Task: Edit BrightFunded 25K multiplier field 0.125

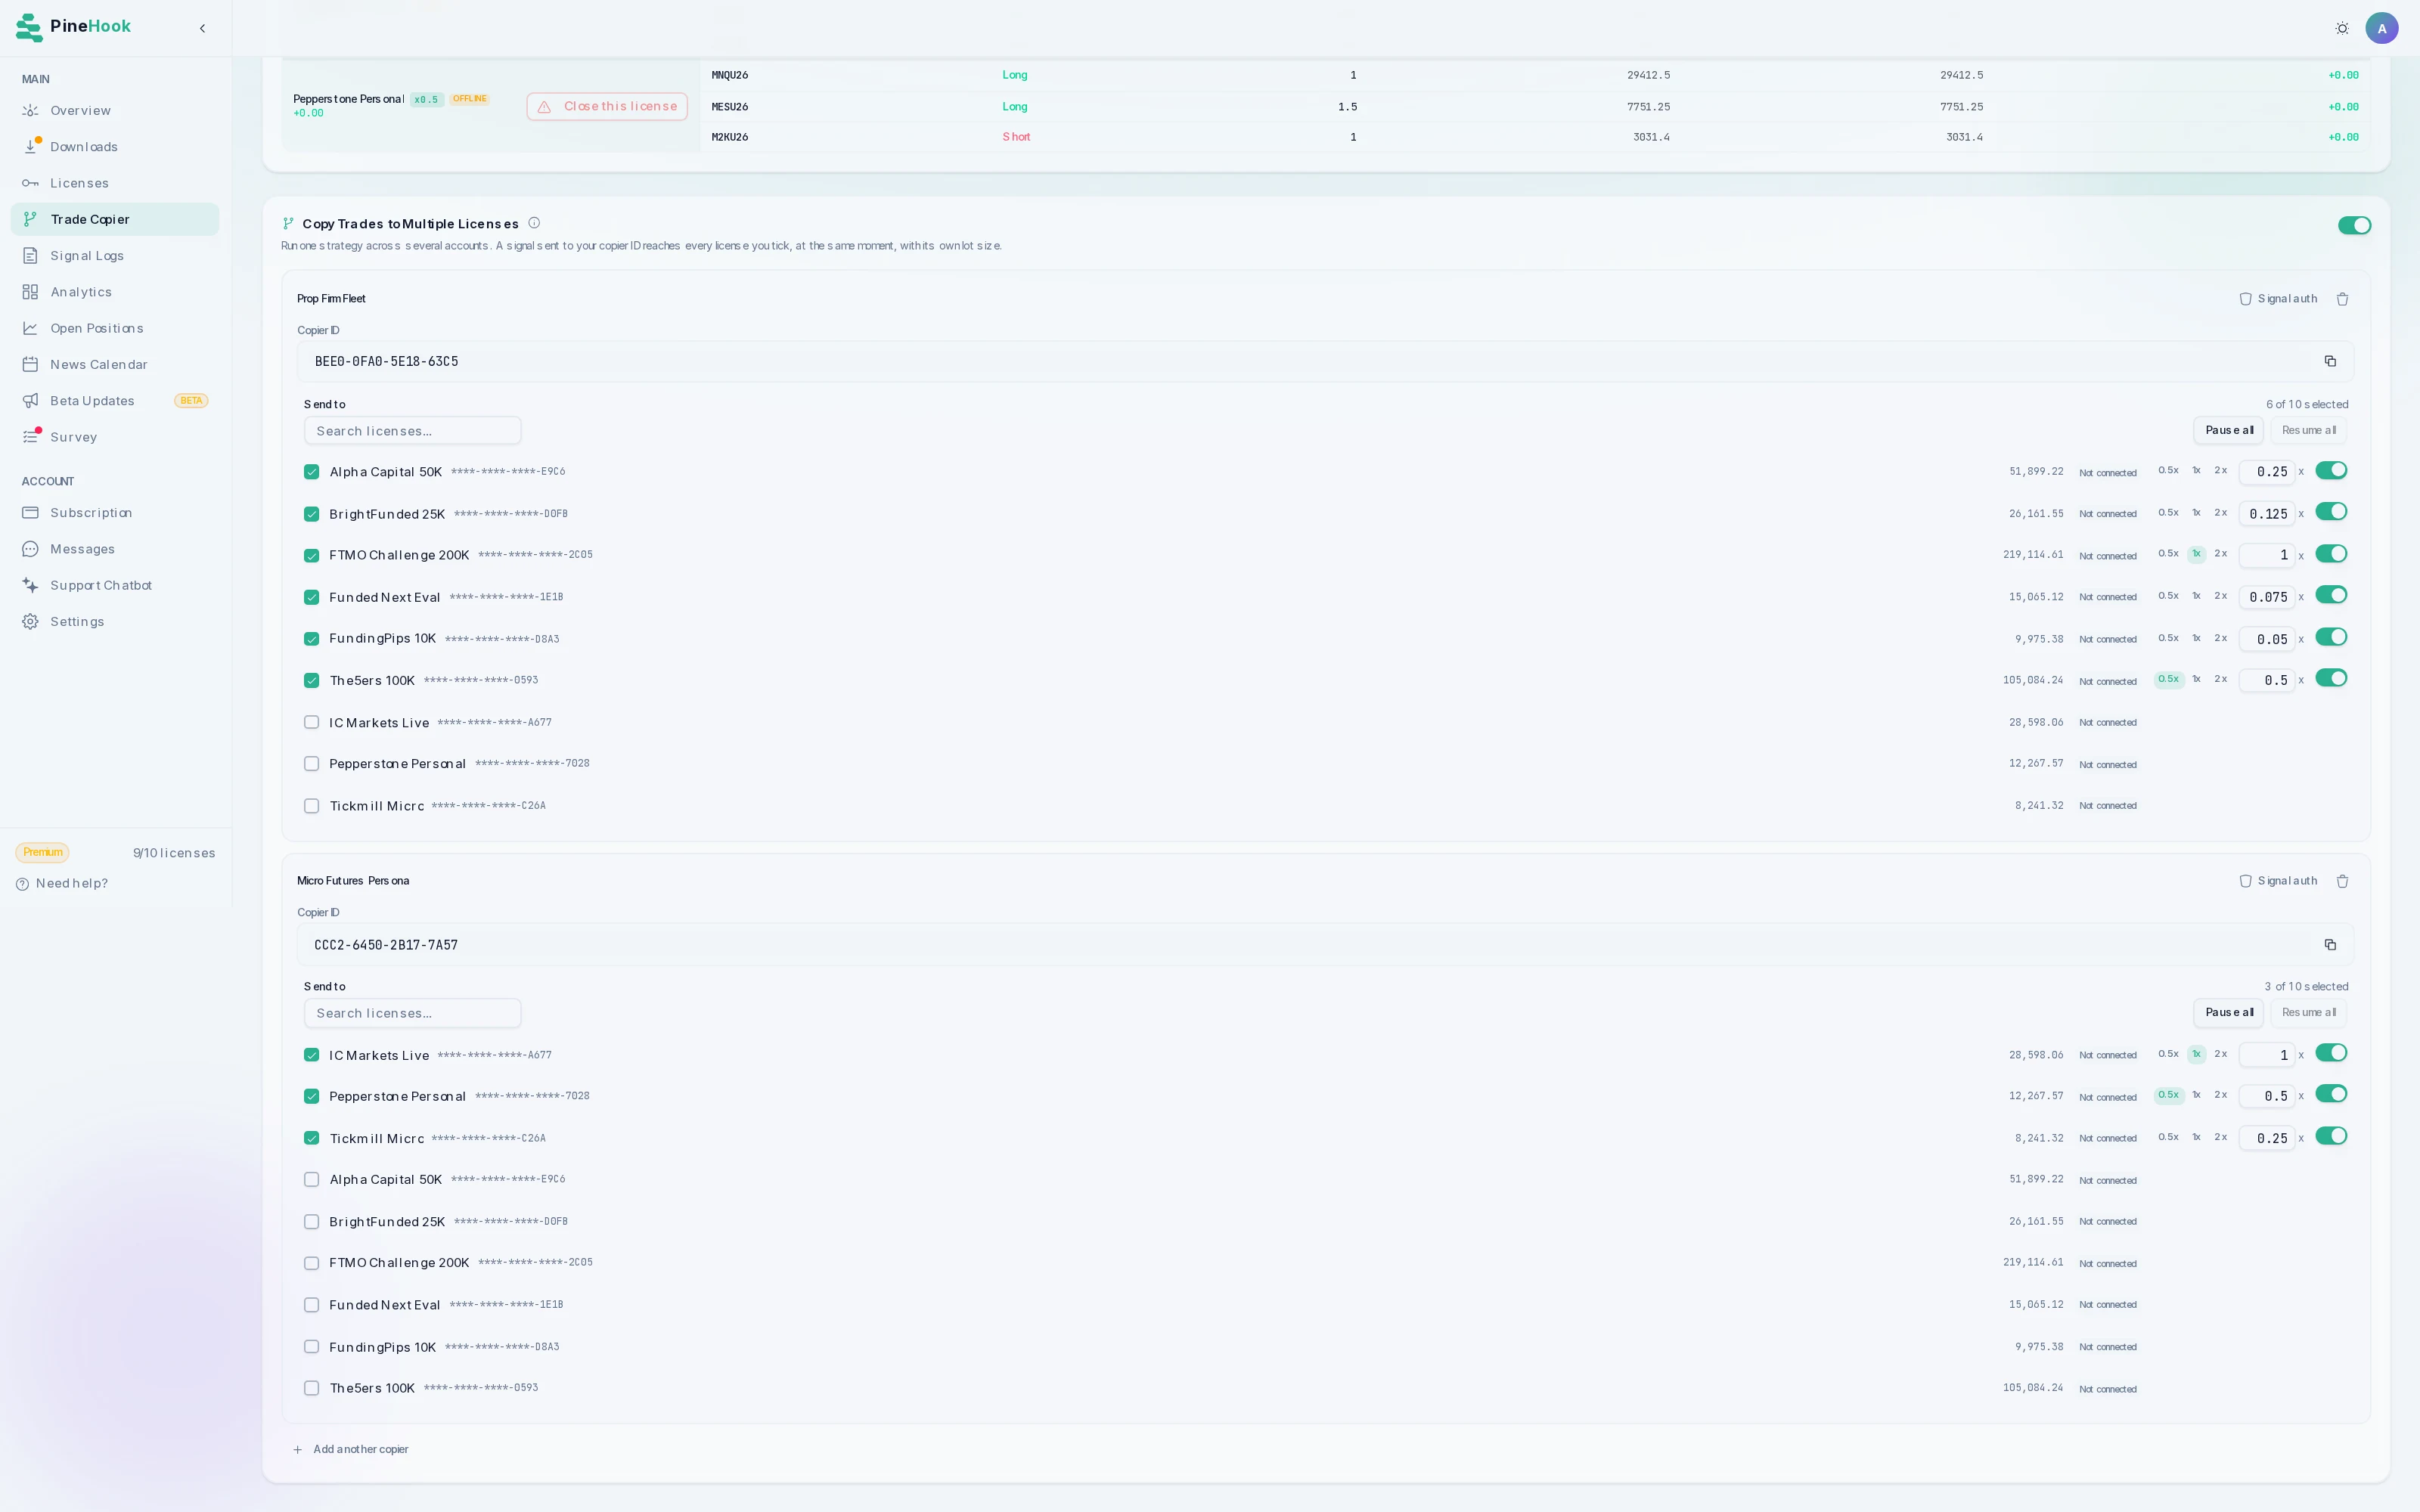Action: pos(2266,514)
